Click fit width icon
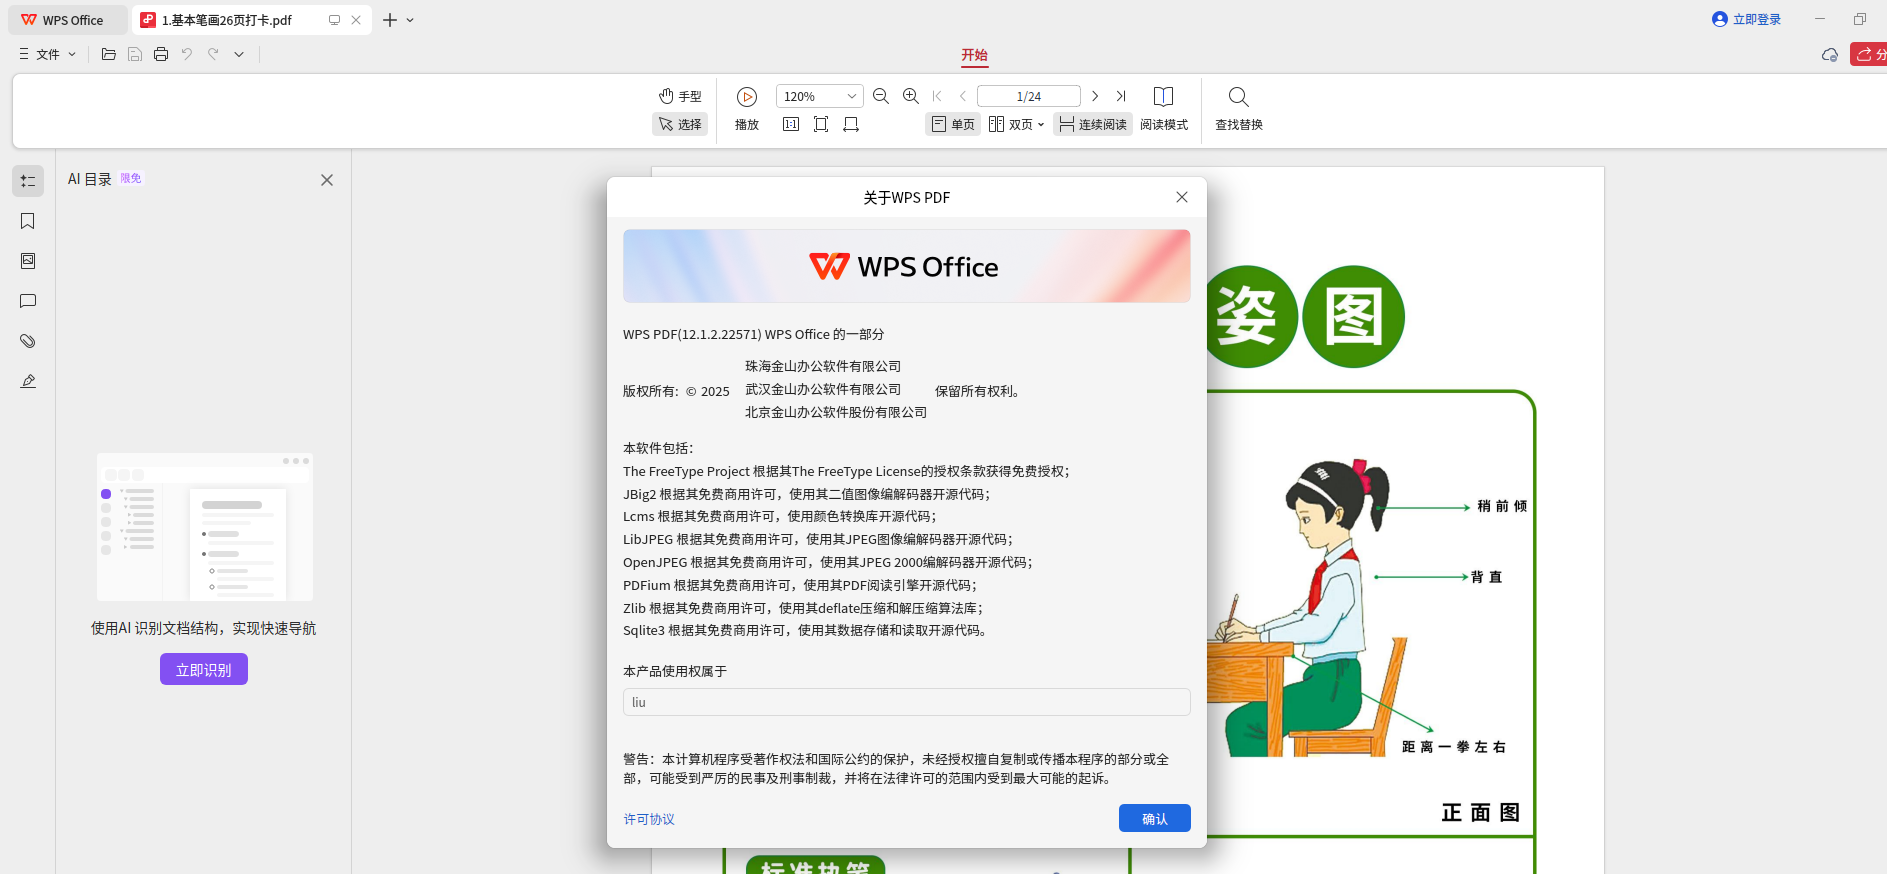Screen dimensions: 1887x874 (851, 124)
